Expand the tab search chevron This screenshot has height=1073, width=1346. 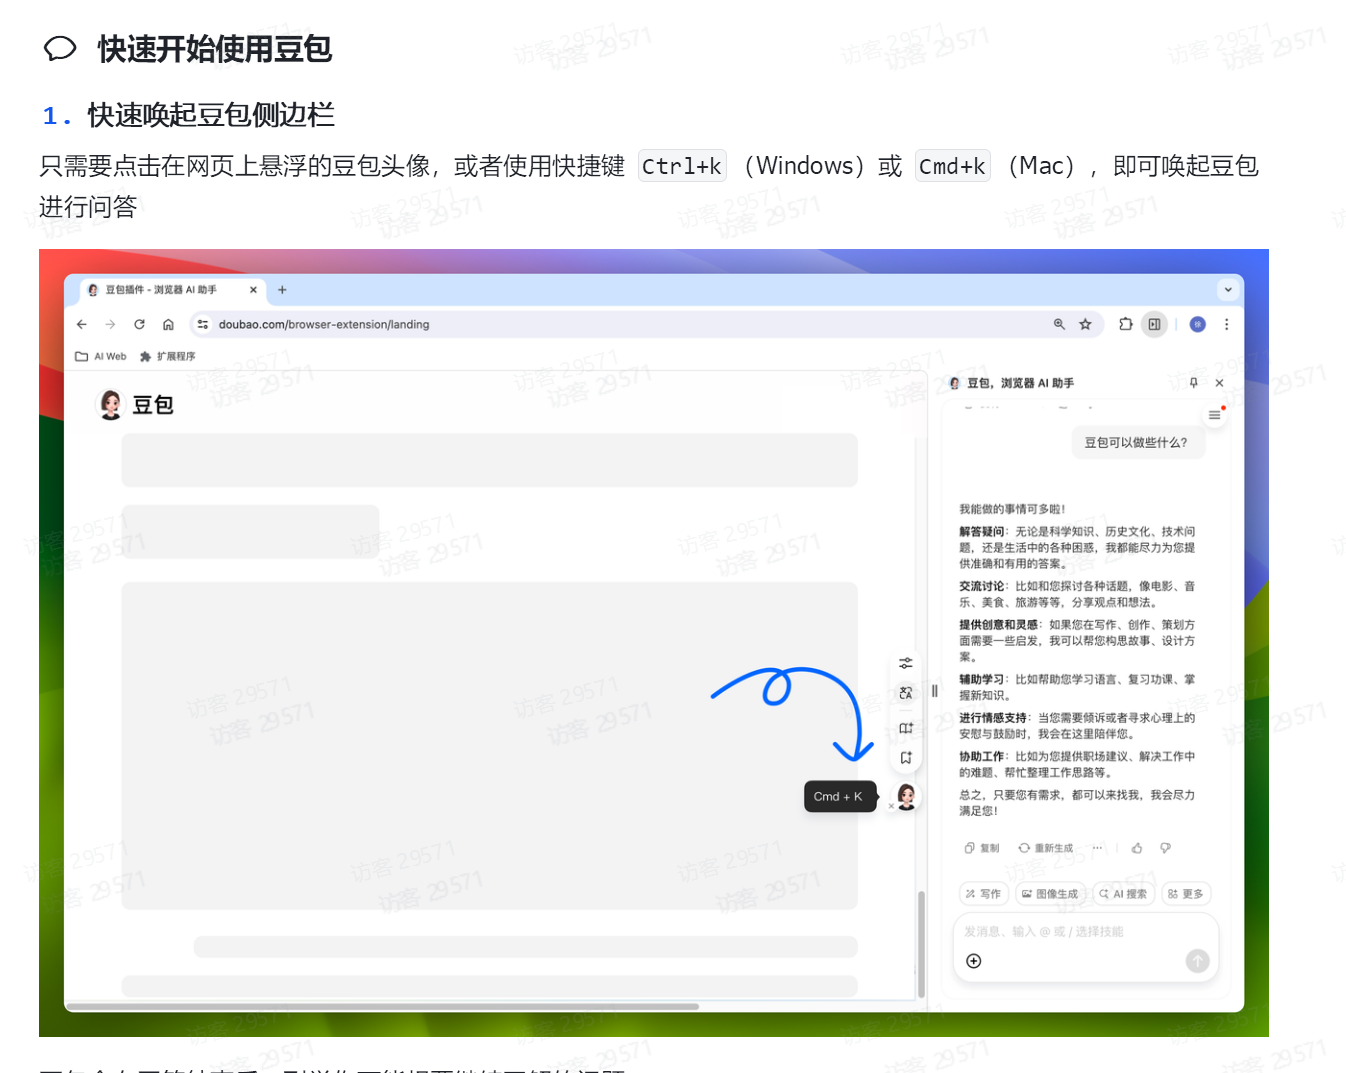1227,290
